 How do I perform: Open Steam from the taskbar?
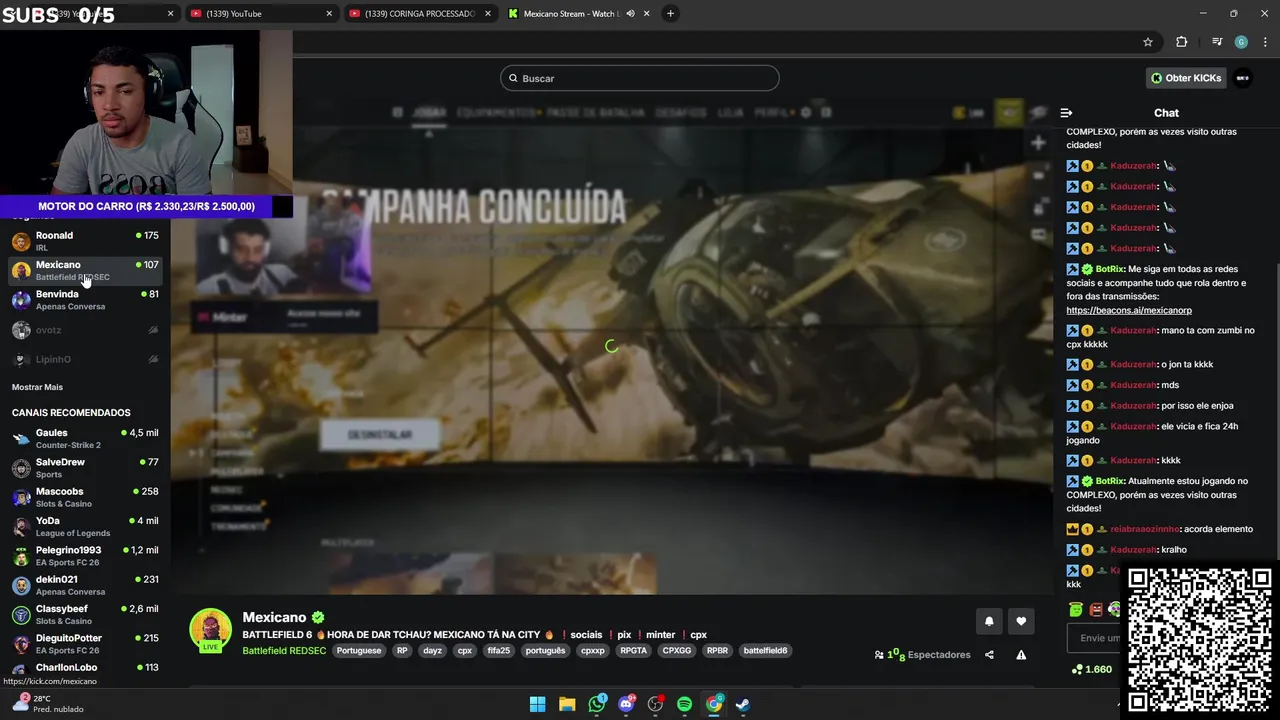pos(743,704)
